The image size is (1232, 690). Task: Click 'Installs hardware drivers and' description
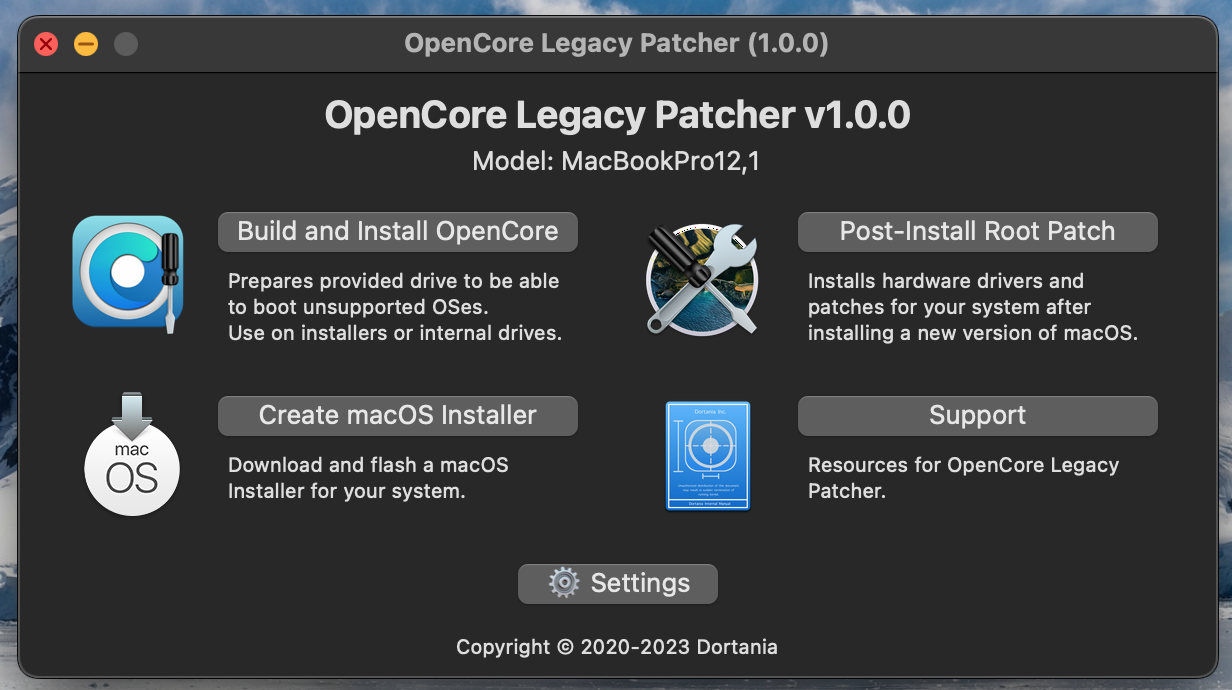pos(946,281)
